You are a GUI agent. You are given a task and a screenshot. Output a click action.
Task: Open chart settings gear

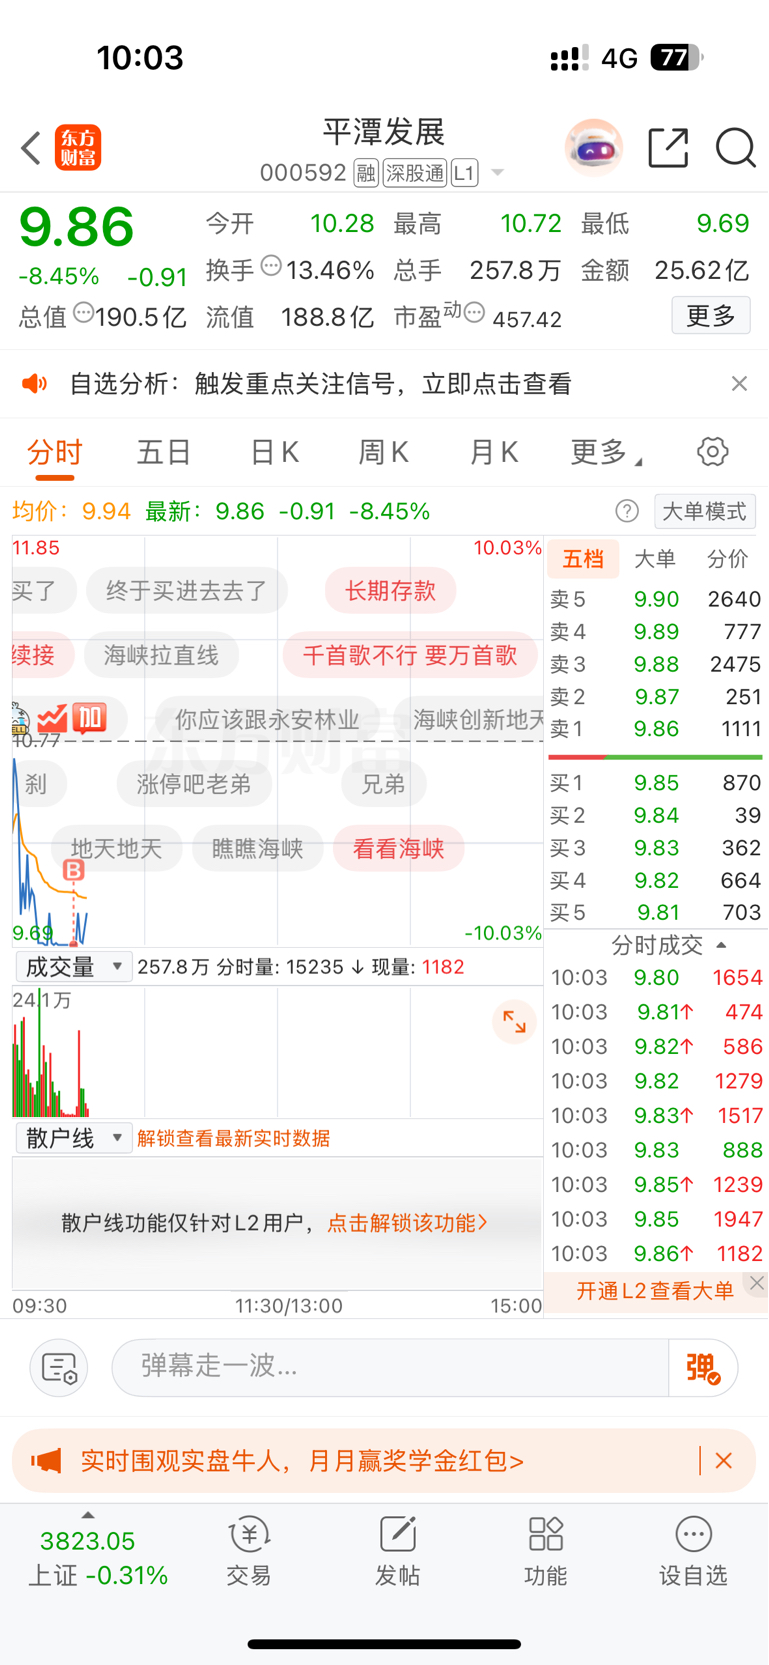tap(712, 452)
